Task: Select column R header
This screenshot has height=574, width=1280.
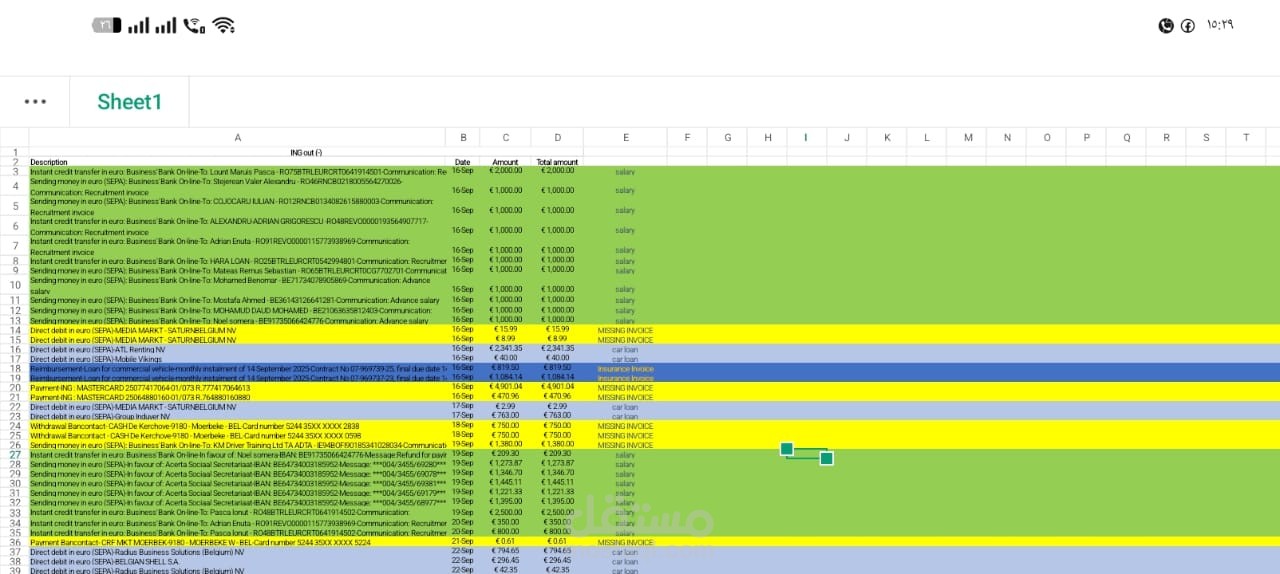Action: [x=1166, y=137]
